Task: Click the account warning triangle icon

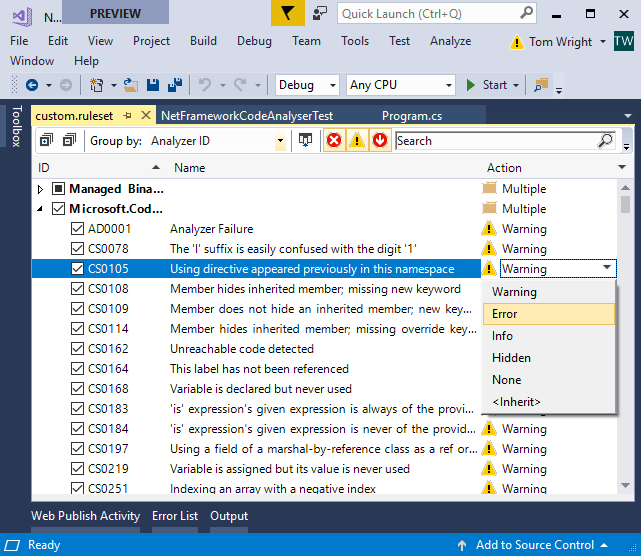Action: [517, 42]
